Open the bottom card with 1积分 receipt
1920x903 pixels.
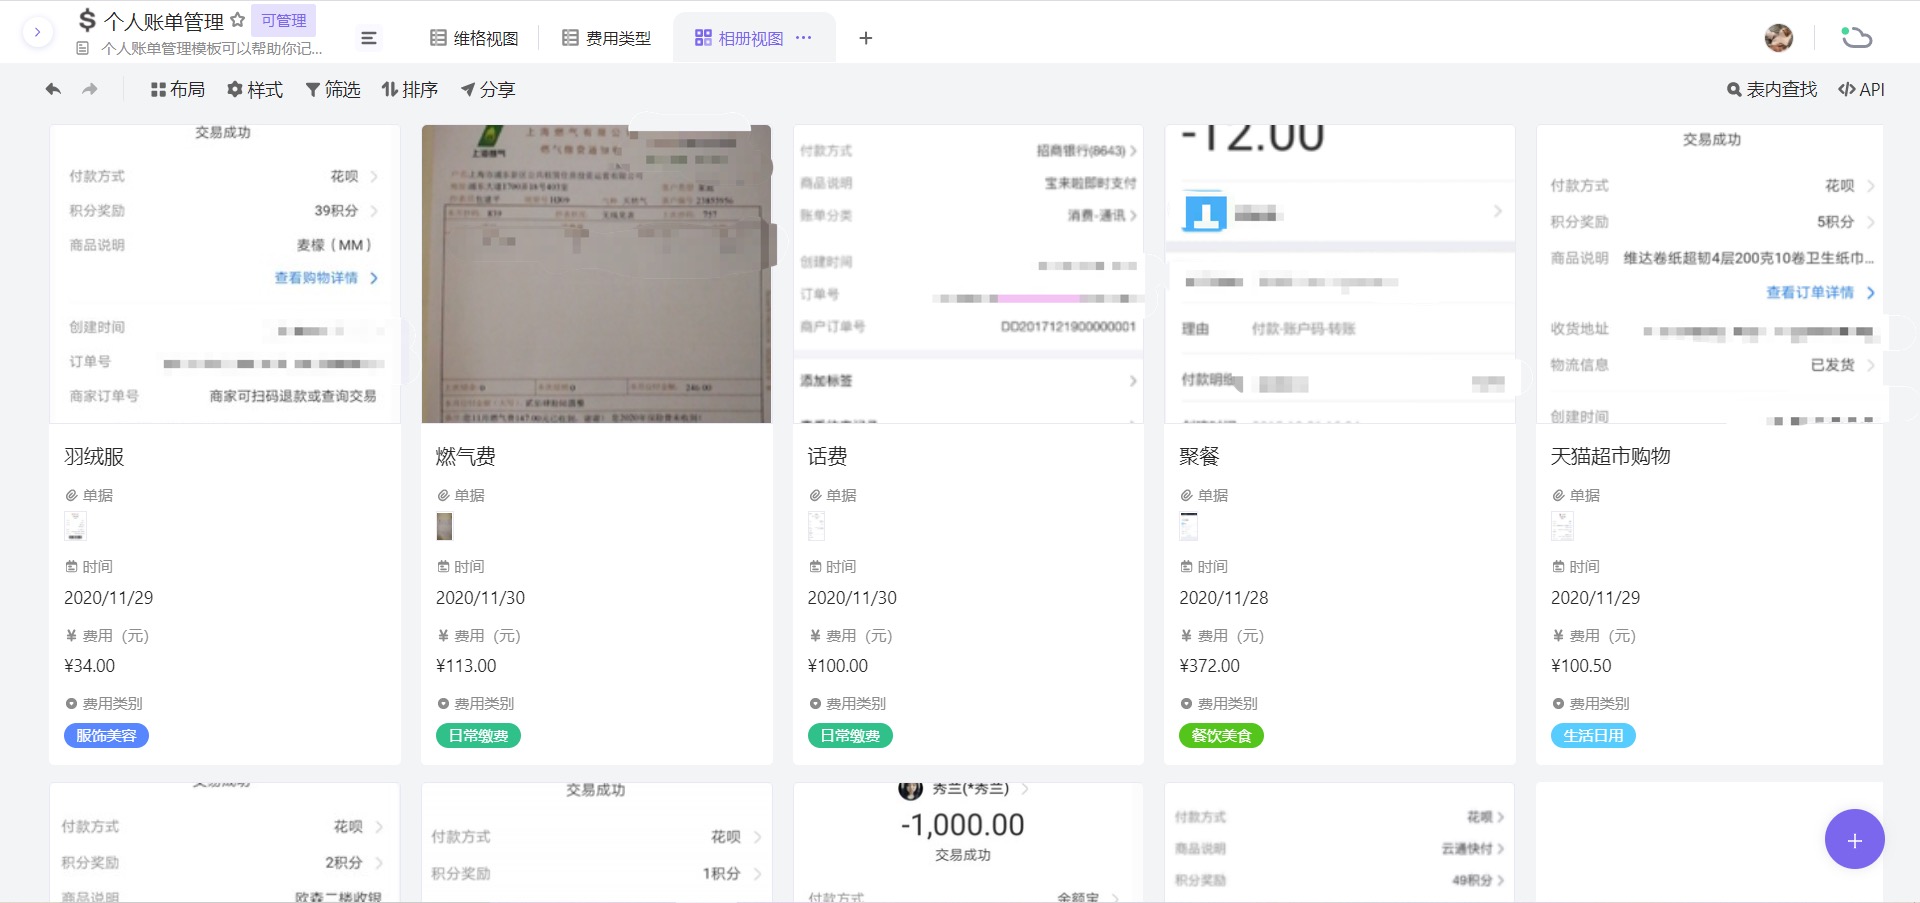(597, 842)
